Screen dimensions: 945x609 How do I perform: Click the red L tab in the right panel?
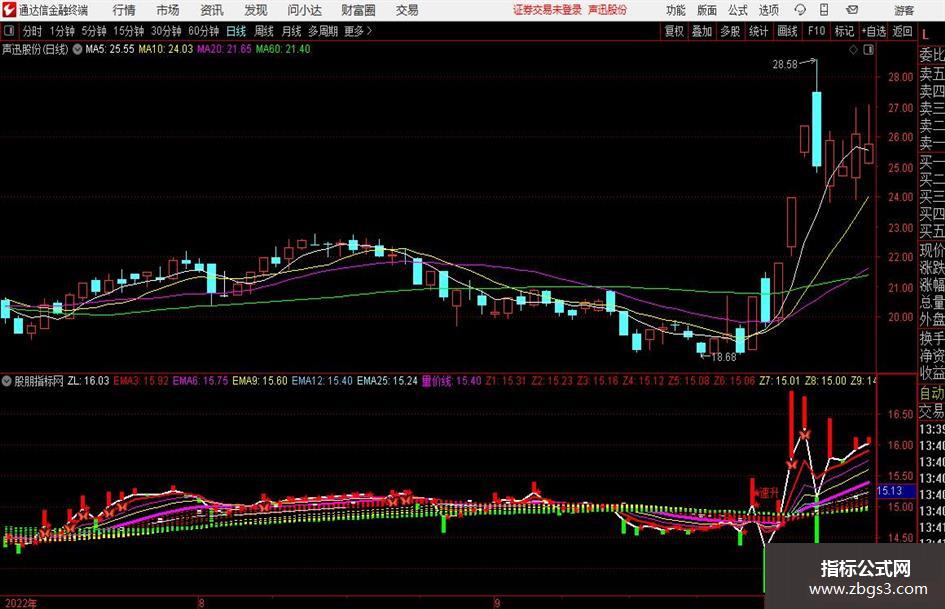tap(925, 36)
